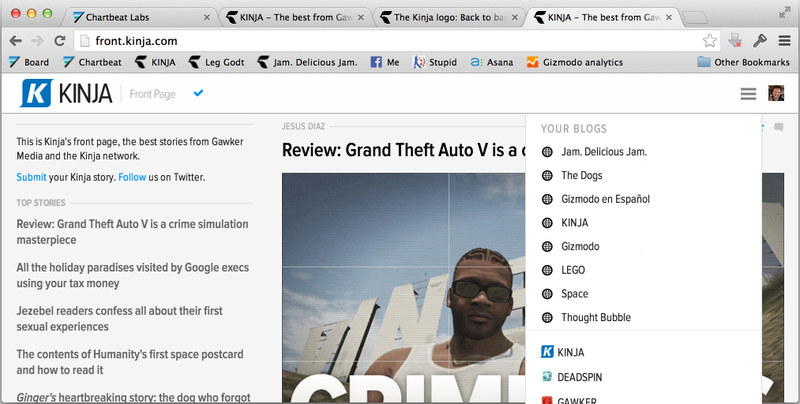Image resolution: width=800 pixels, height=404 pixels.
Task: Click the Kinja K logo in the header
Action: [36, 93]
